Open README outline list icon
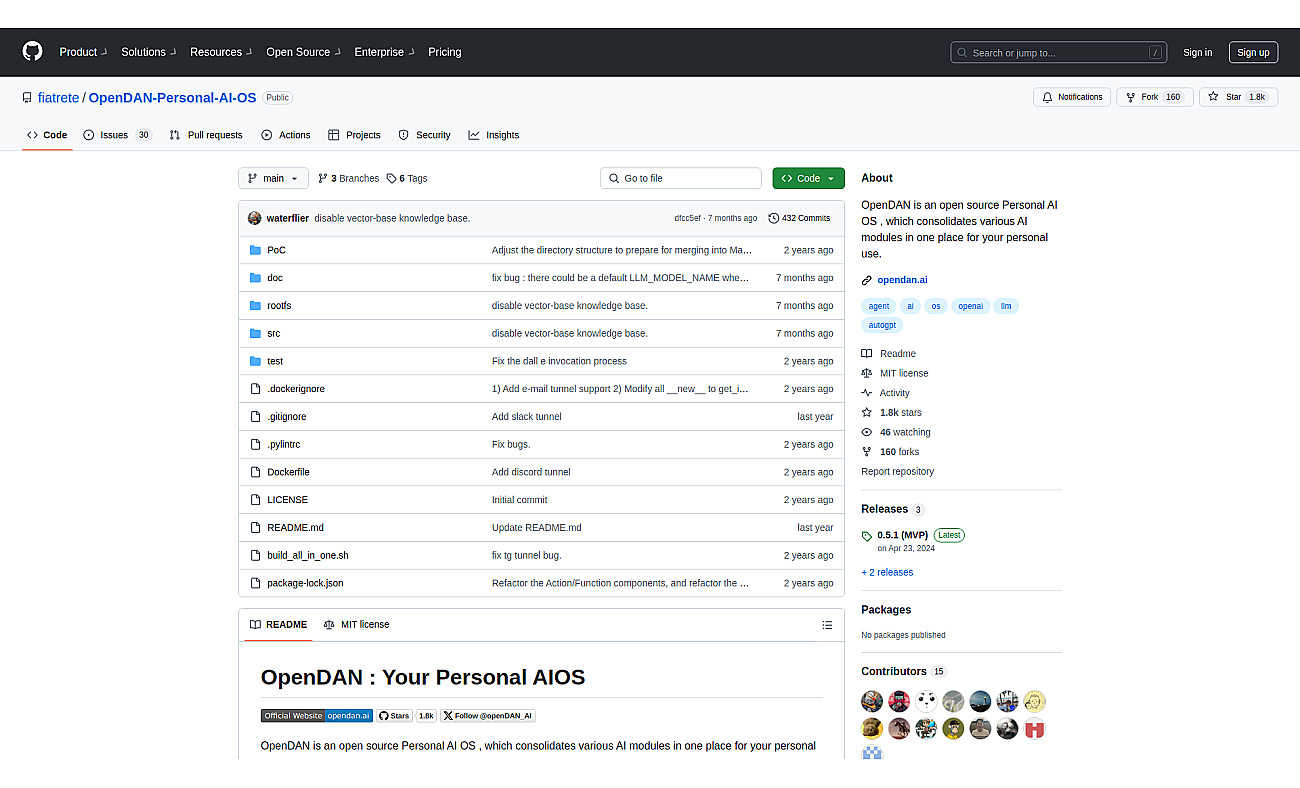The width and height of the screenshot is (1300, 788). 827,625
